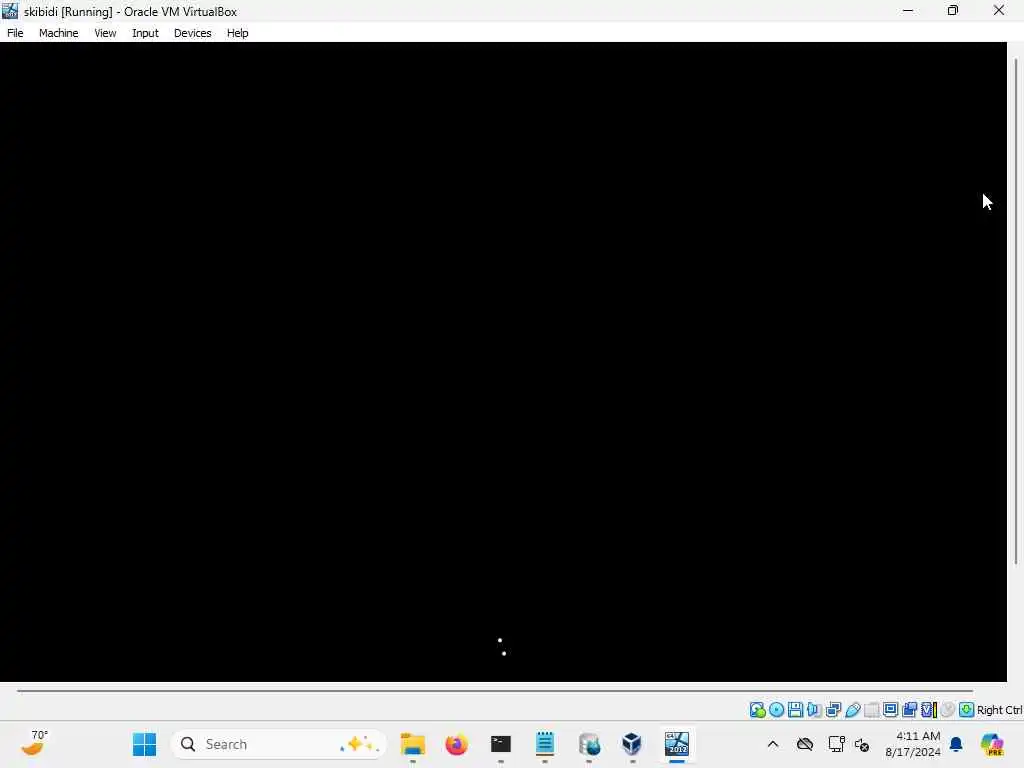Click the floppy disk status icon
Viewport: 1024px width, 768px height.
[795, 710]
